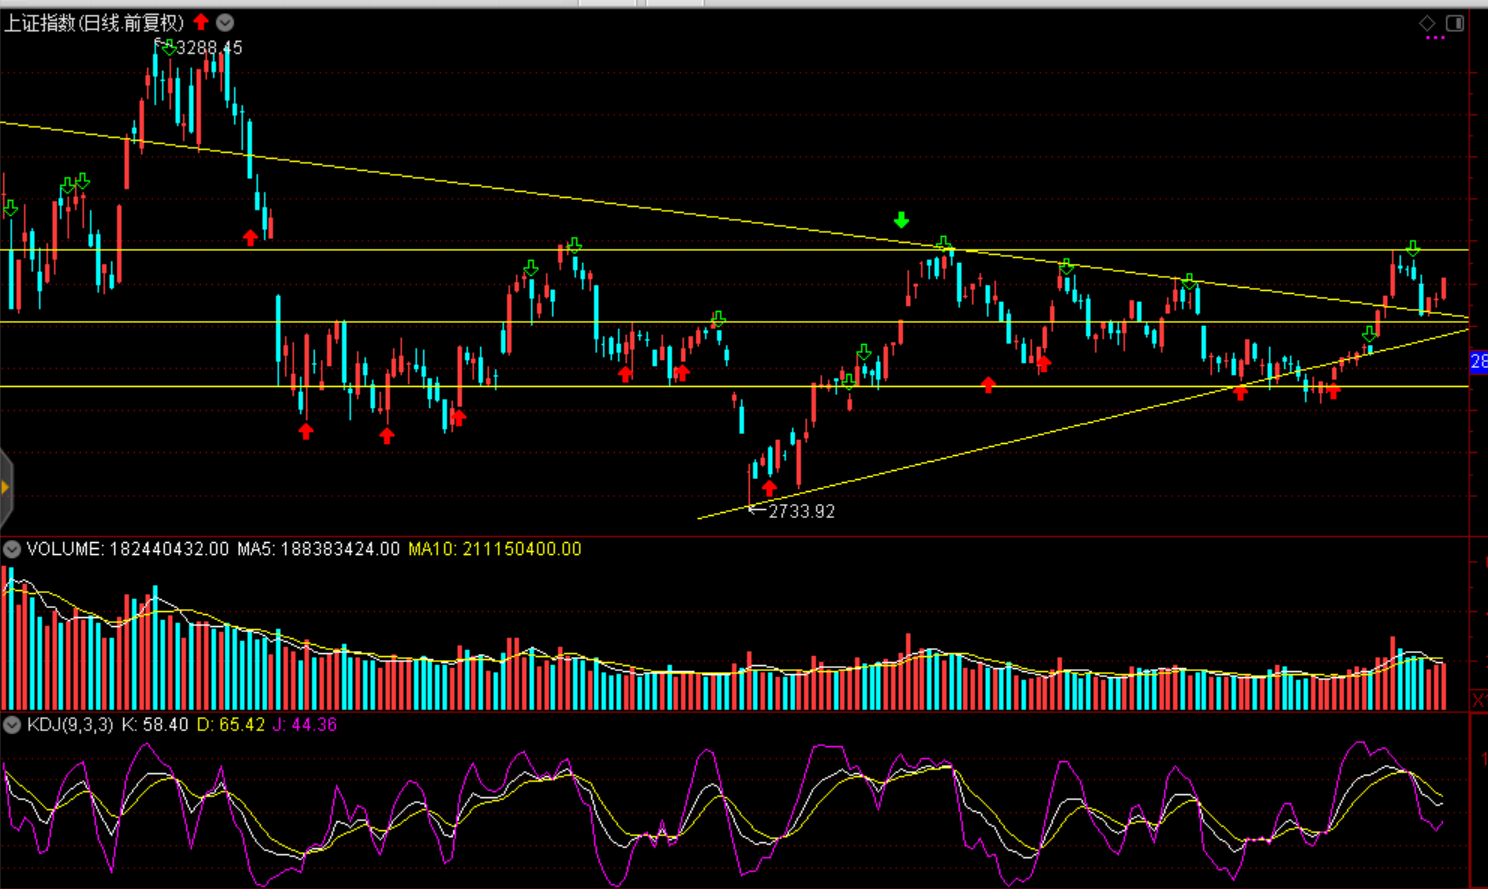Expand the left sidebar via orange arrow handle

(x=5, y=488)
